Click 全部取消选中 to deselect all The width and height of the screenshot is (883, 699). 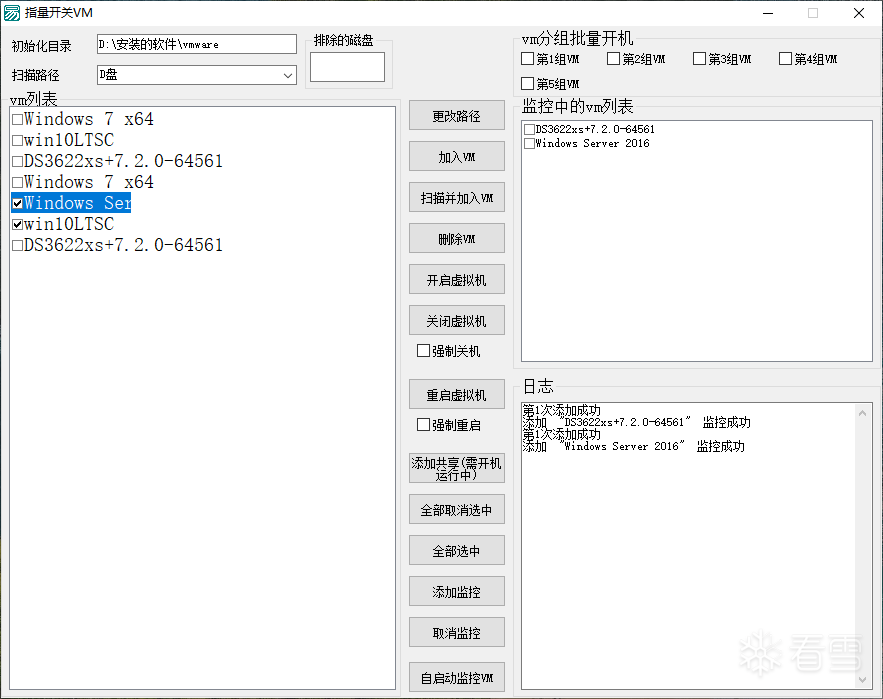456,510
